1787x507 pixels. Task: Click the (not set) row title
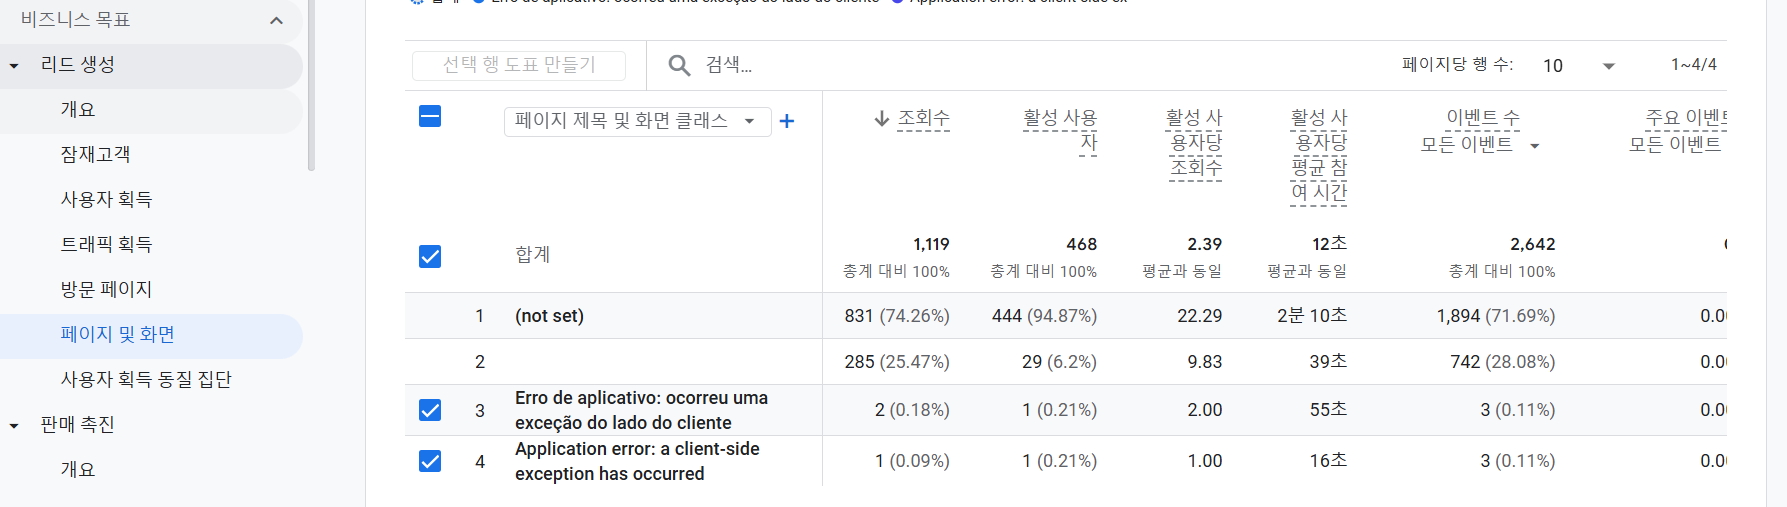pyautogui.click(x=549, y=316)
